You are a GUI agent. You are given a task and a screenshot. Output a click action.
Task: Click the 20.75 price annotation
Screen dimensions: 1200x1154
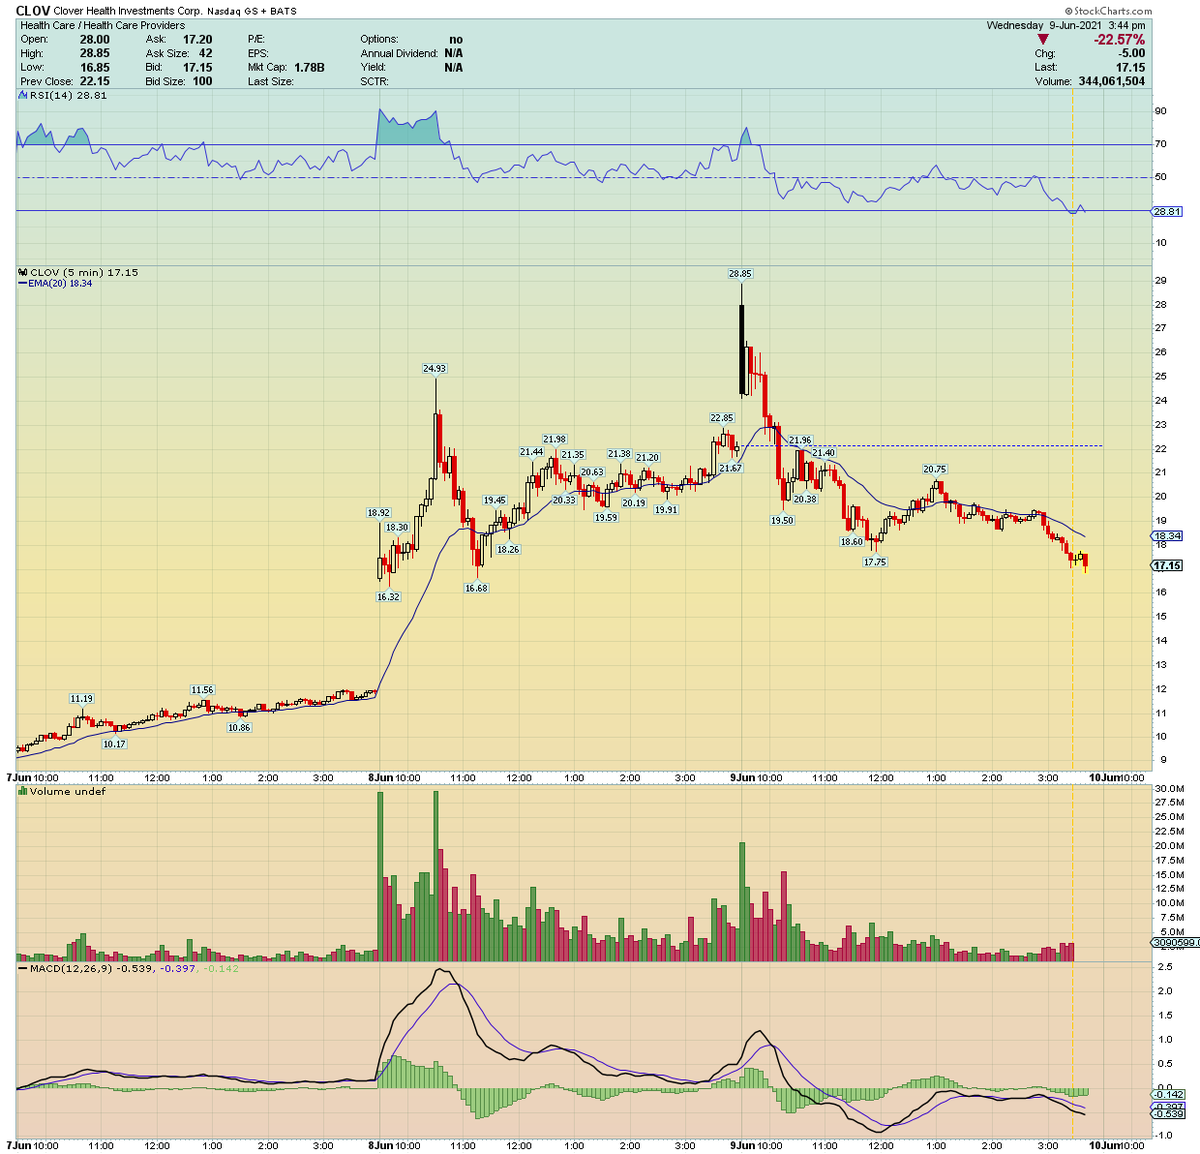(934, 469)
